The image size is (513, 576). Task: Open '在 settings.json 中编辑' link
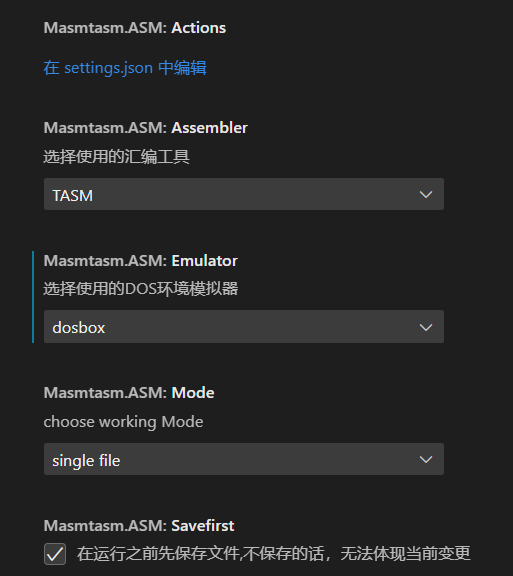pos(125,68)
